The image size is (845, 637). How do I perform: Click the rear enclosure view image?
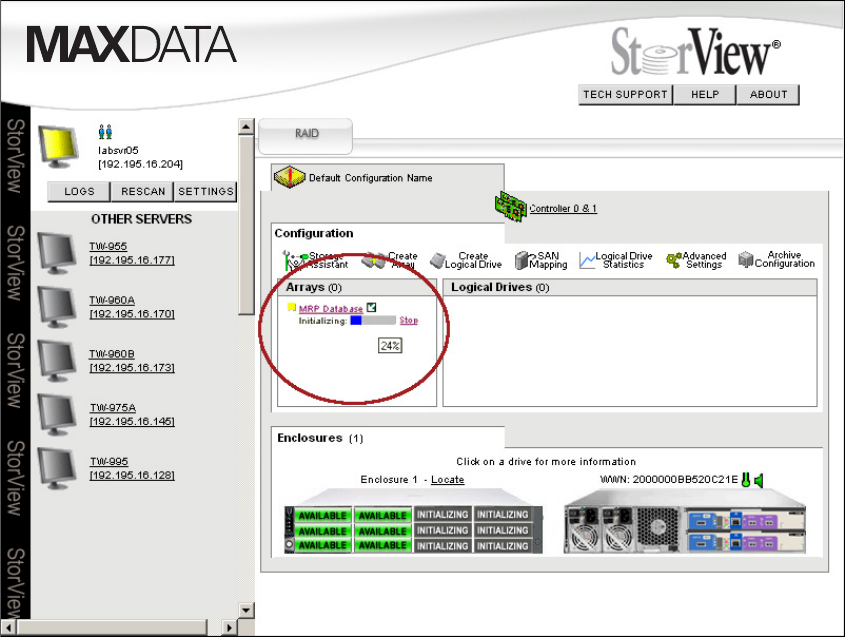pyautogui.click(x=684, y=522)
